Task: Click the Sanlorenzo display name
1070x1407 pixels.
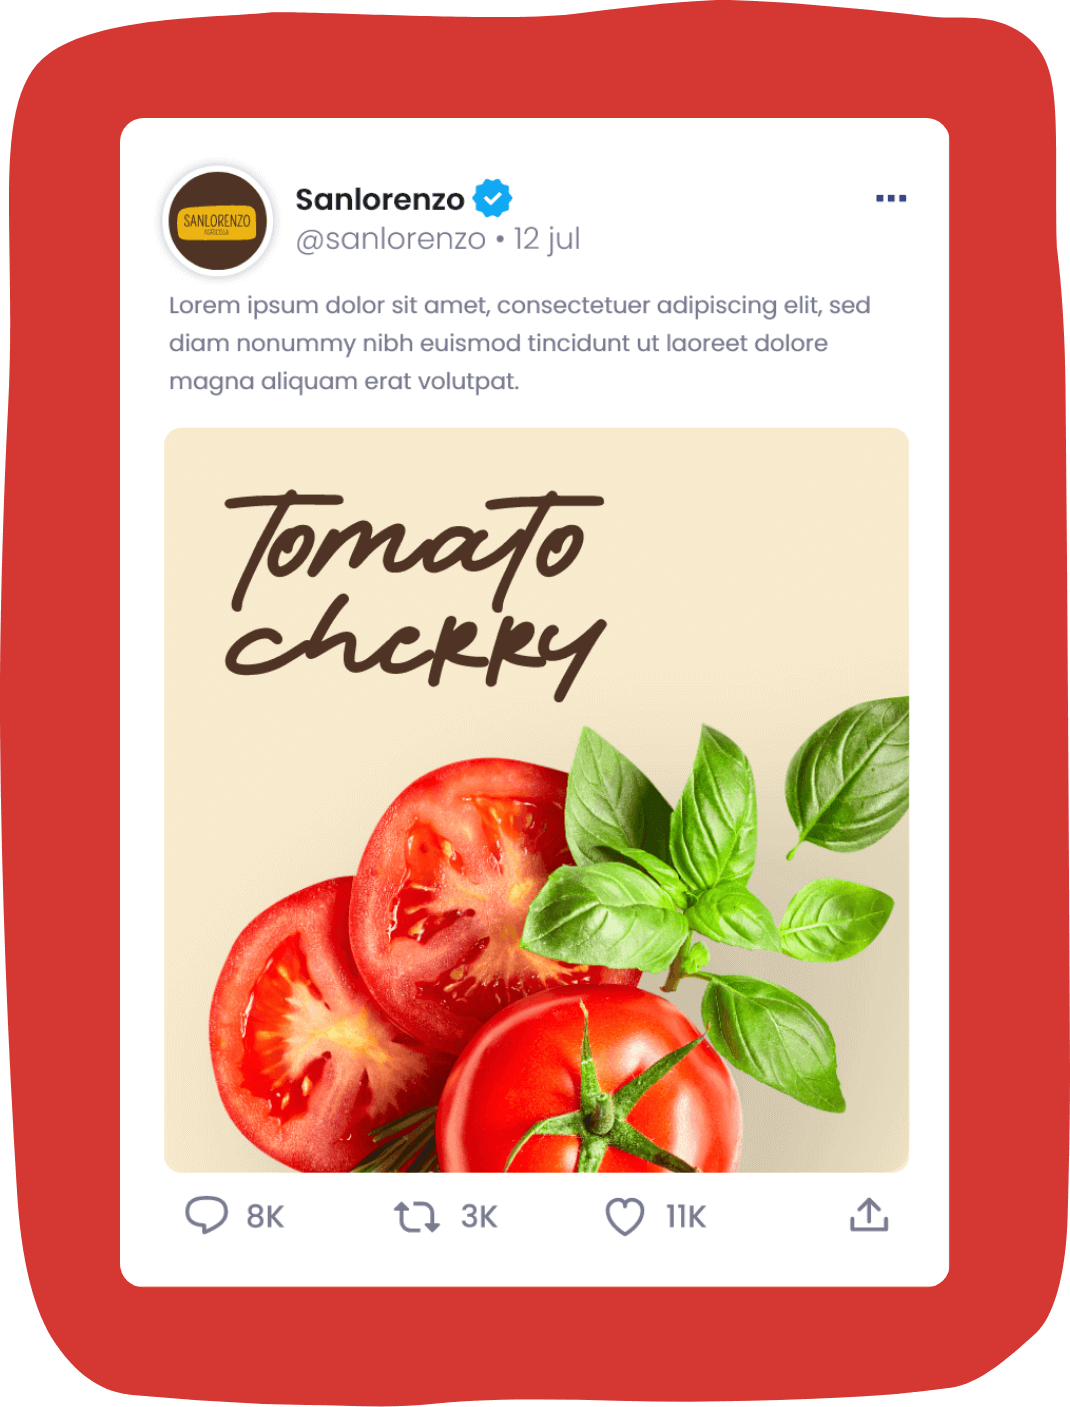Action: (380, 199)
